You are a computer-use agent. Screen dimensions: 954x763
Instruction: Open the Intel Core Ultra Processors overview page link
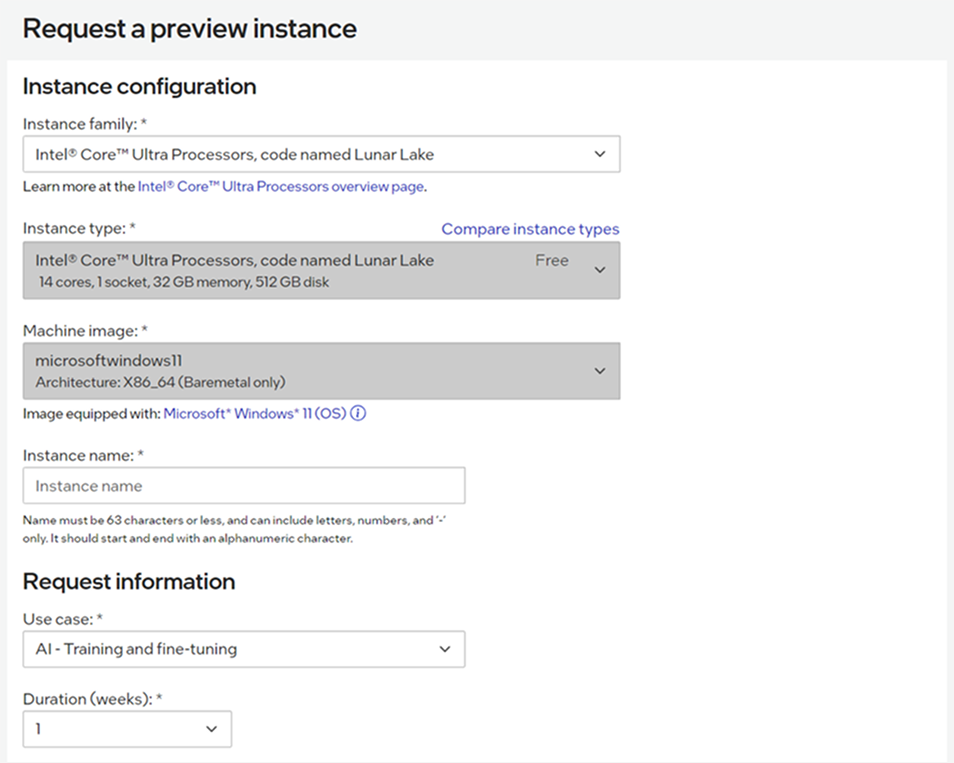point(280,186)
